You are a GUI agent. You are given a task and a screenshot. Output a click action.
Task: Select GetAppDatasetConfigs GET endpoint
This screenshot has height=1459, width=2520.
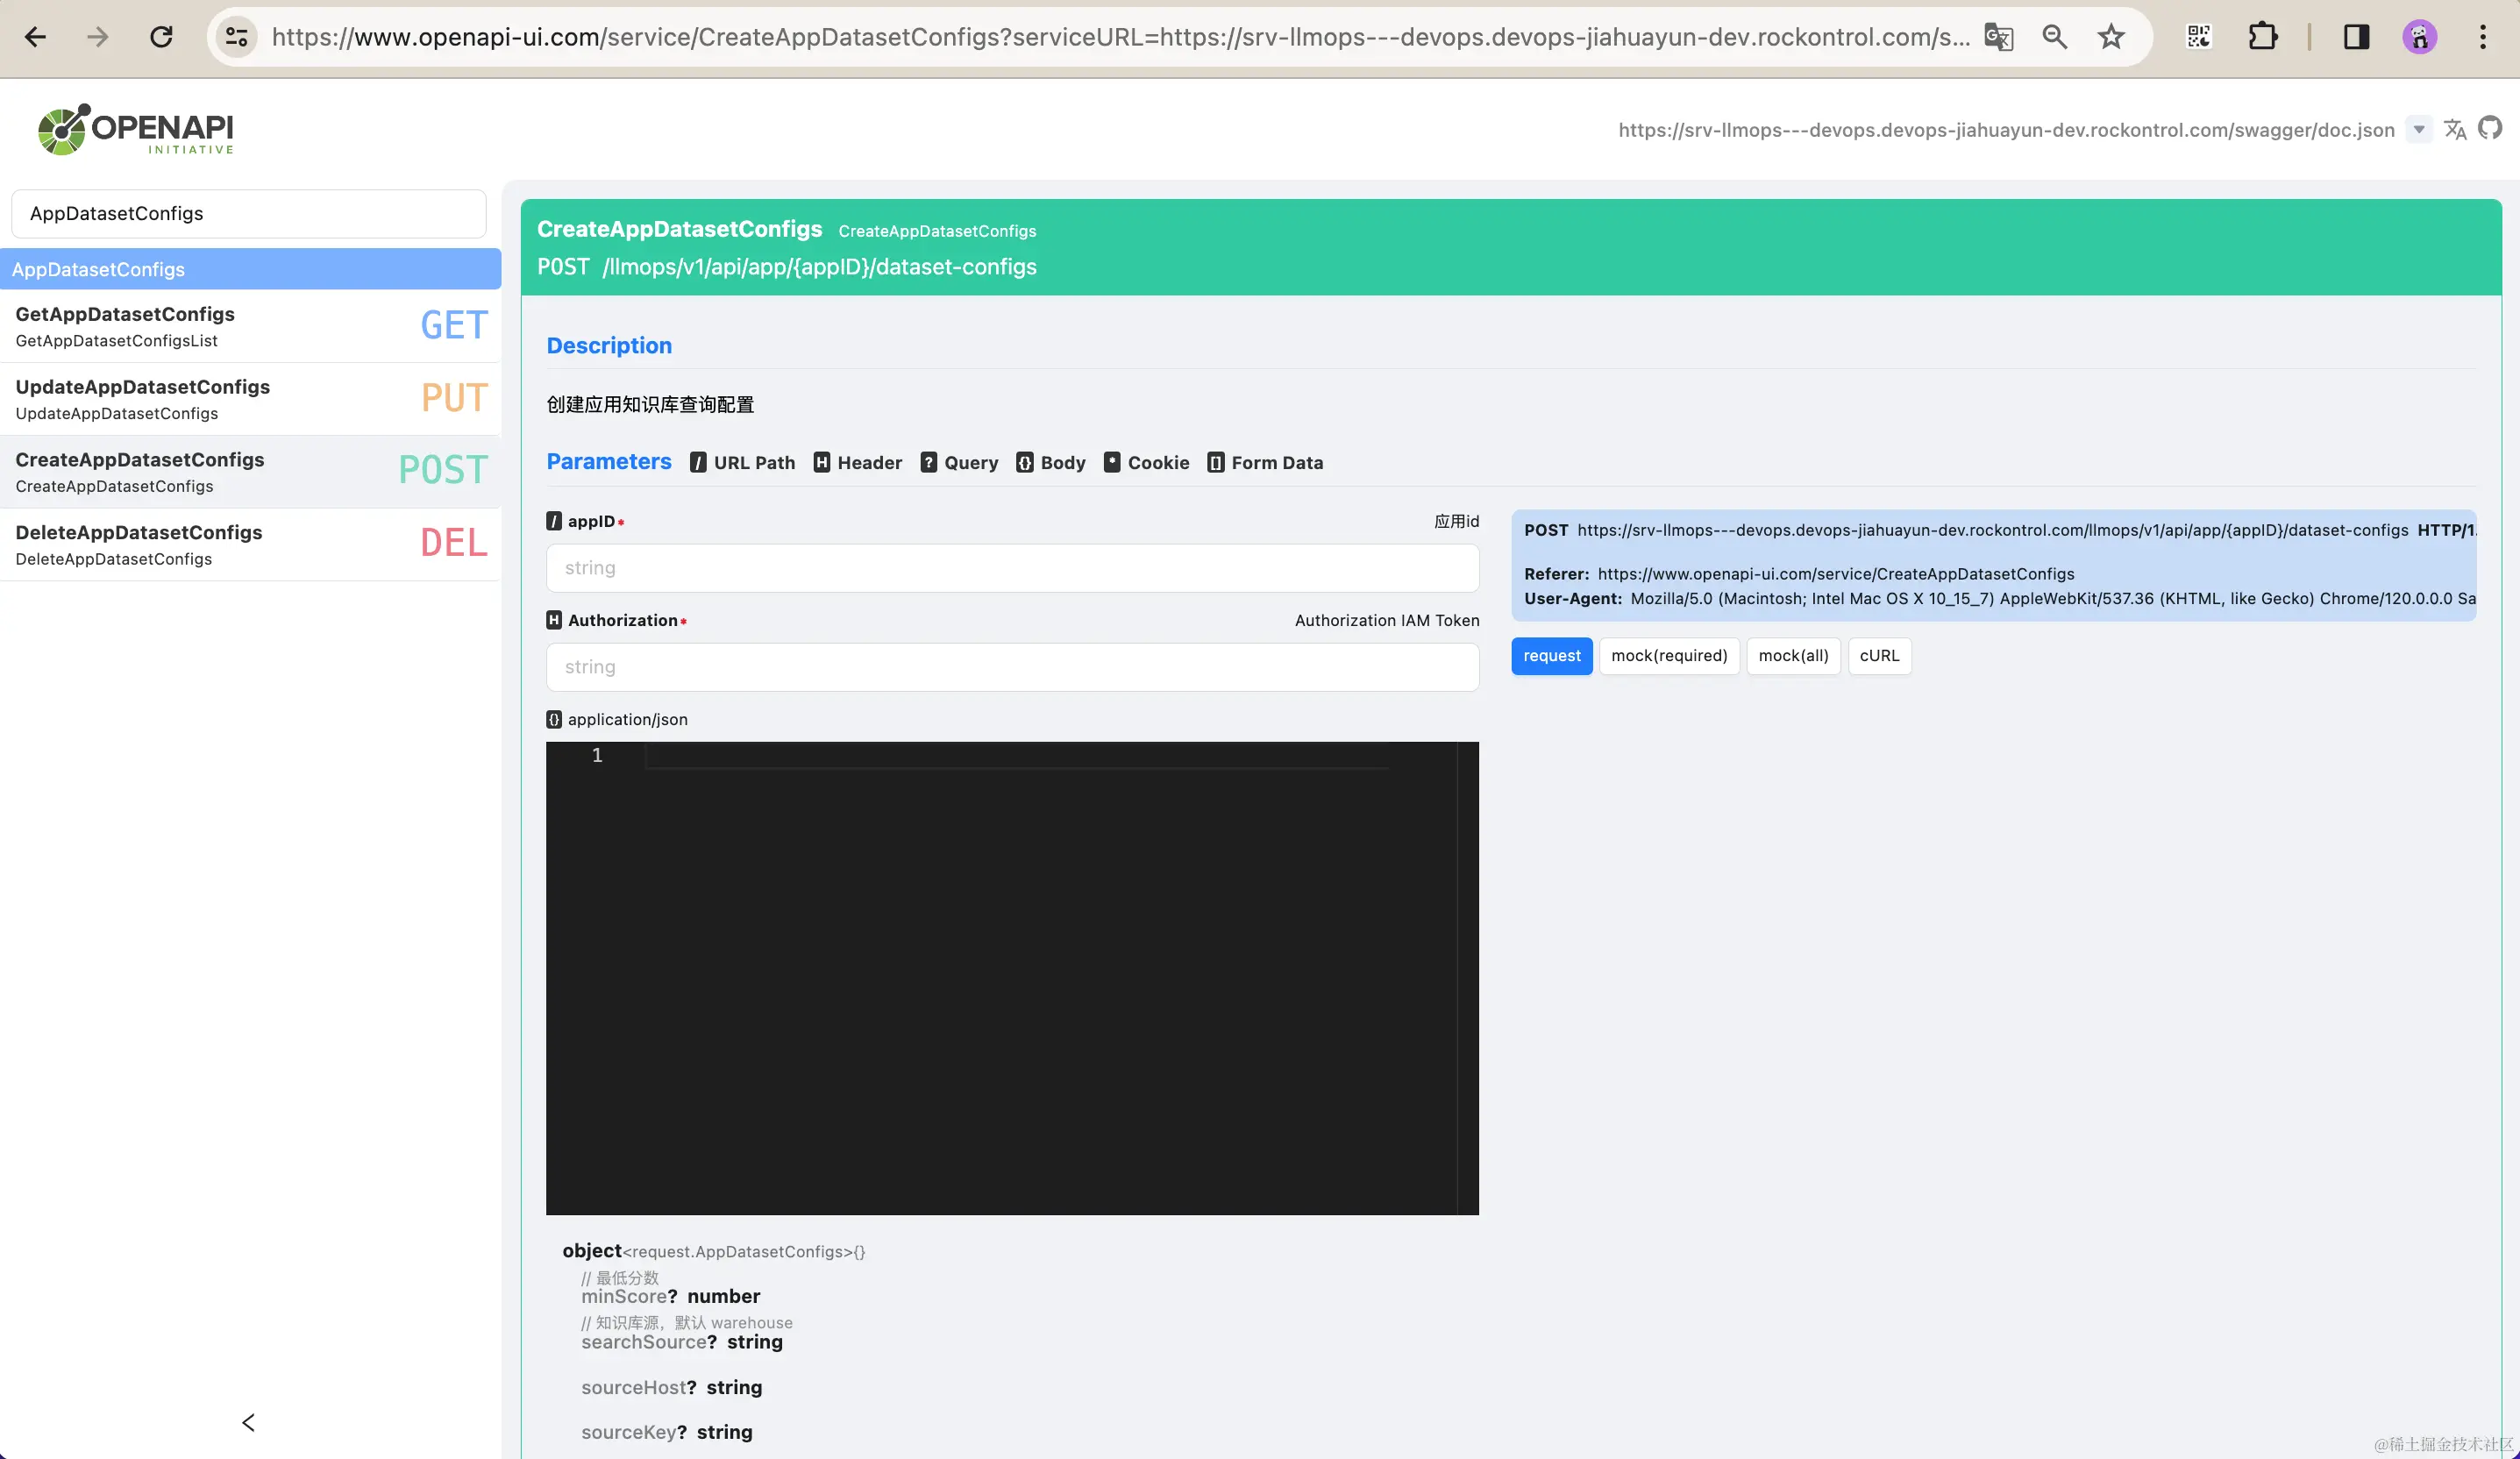click(250, 326)
